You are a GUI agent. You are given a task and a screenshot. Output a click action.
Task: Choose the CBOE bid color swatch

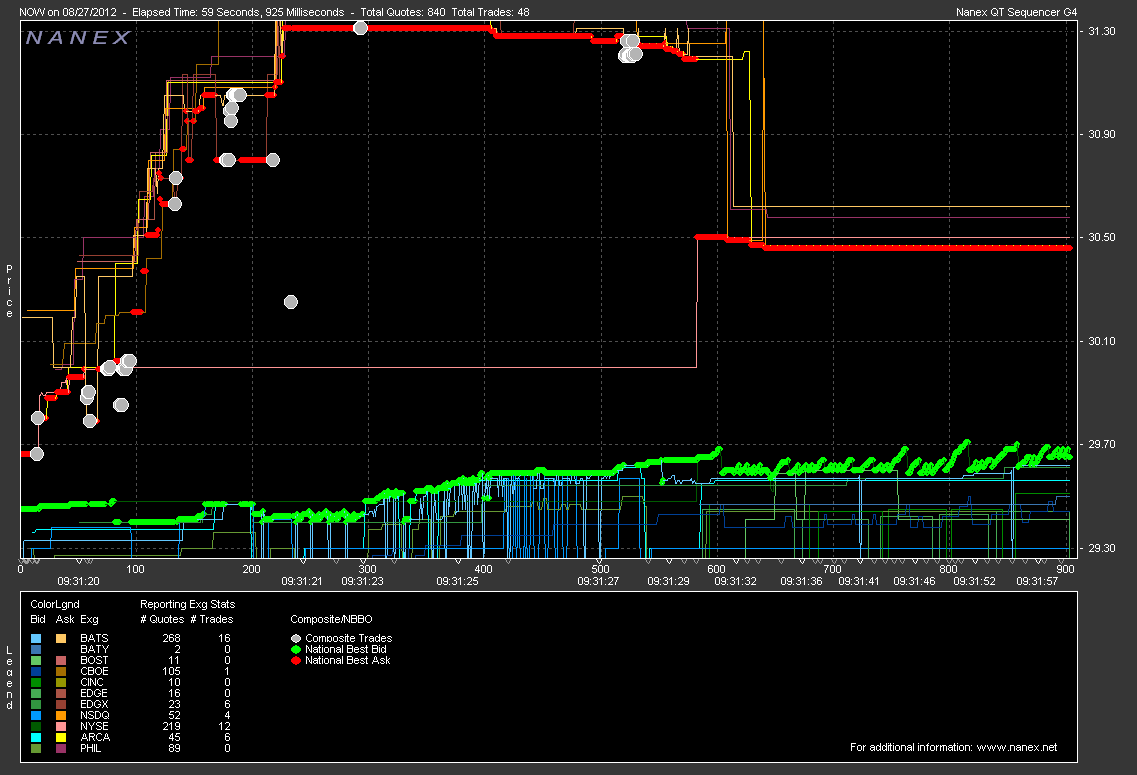(36, 671)
